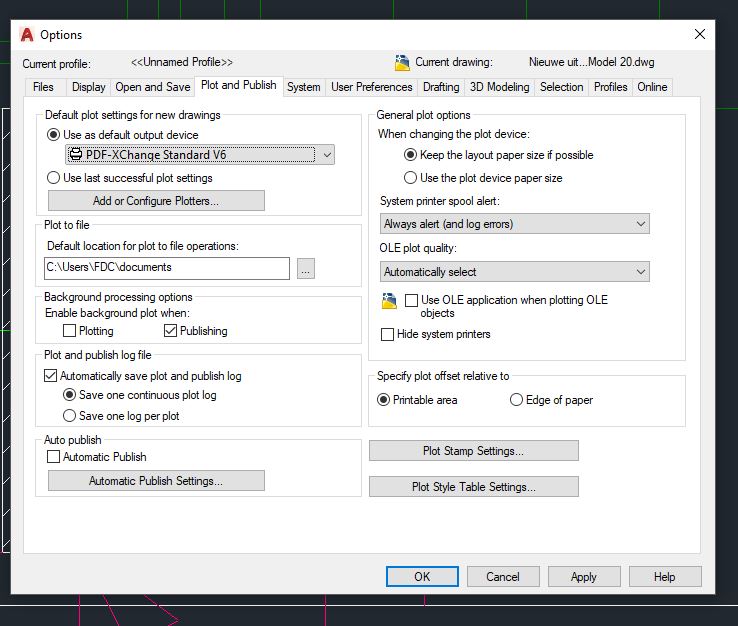Image resolution: width=738 pixels, height=626 pixels.
Task: Switch to the Drafting tab
Action: coord(441,87)
